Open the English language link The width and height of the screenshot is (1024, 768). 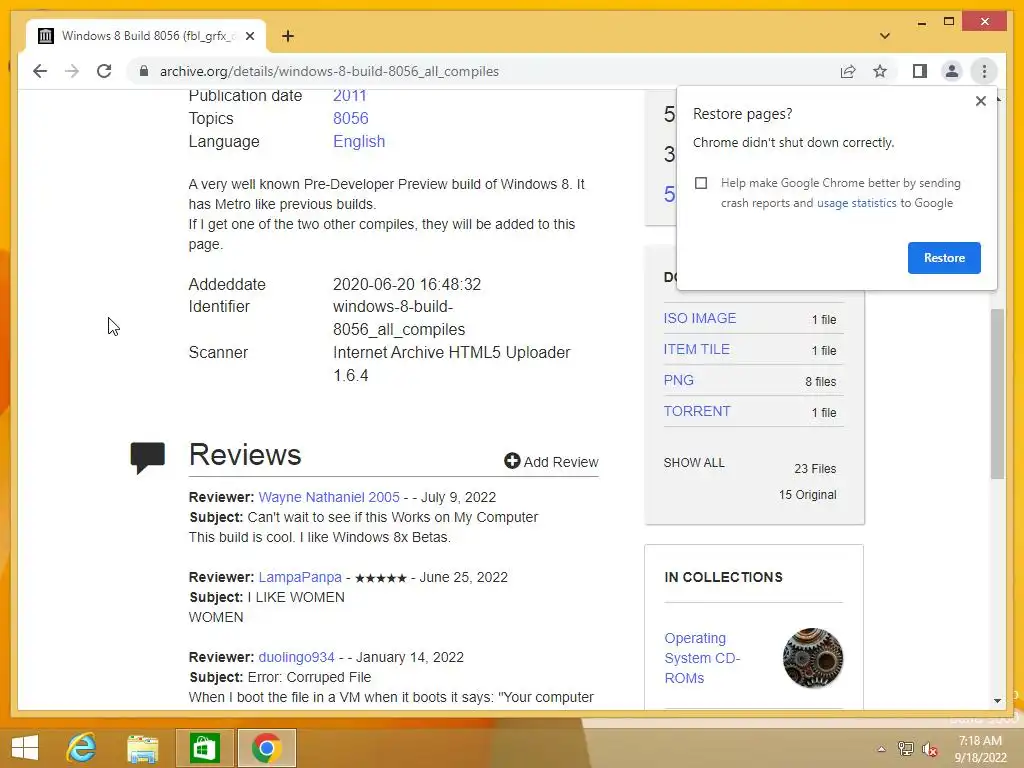[359, 141]
